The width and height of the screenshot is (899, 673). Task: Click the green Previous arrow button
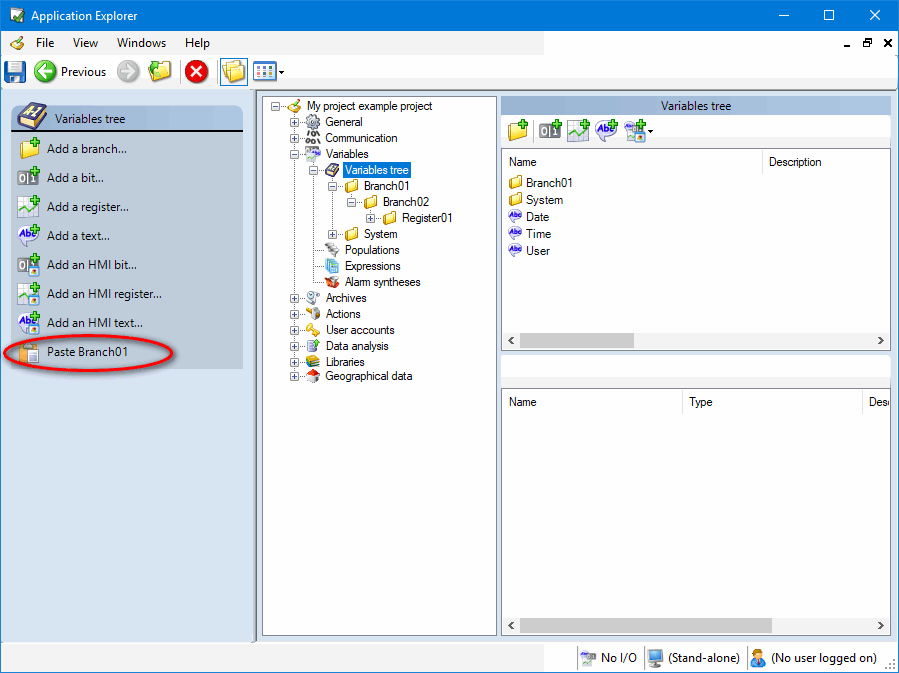[x=45, y=71]
